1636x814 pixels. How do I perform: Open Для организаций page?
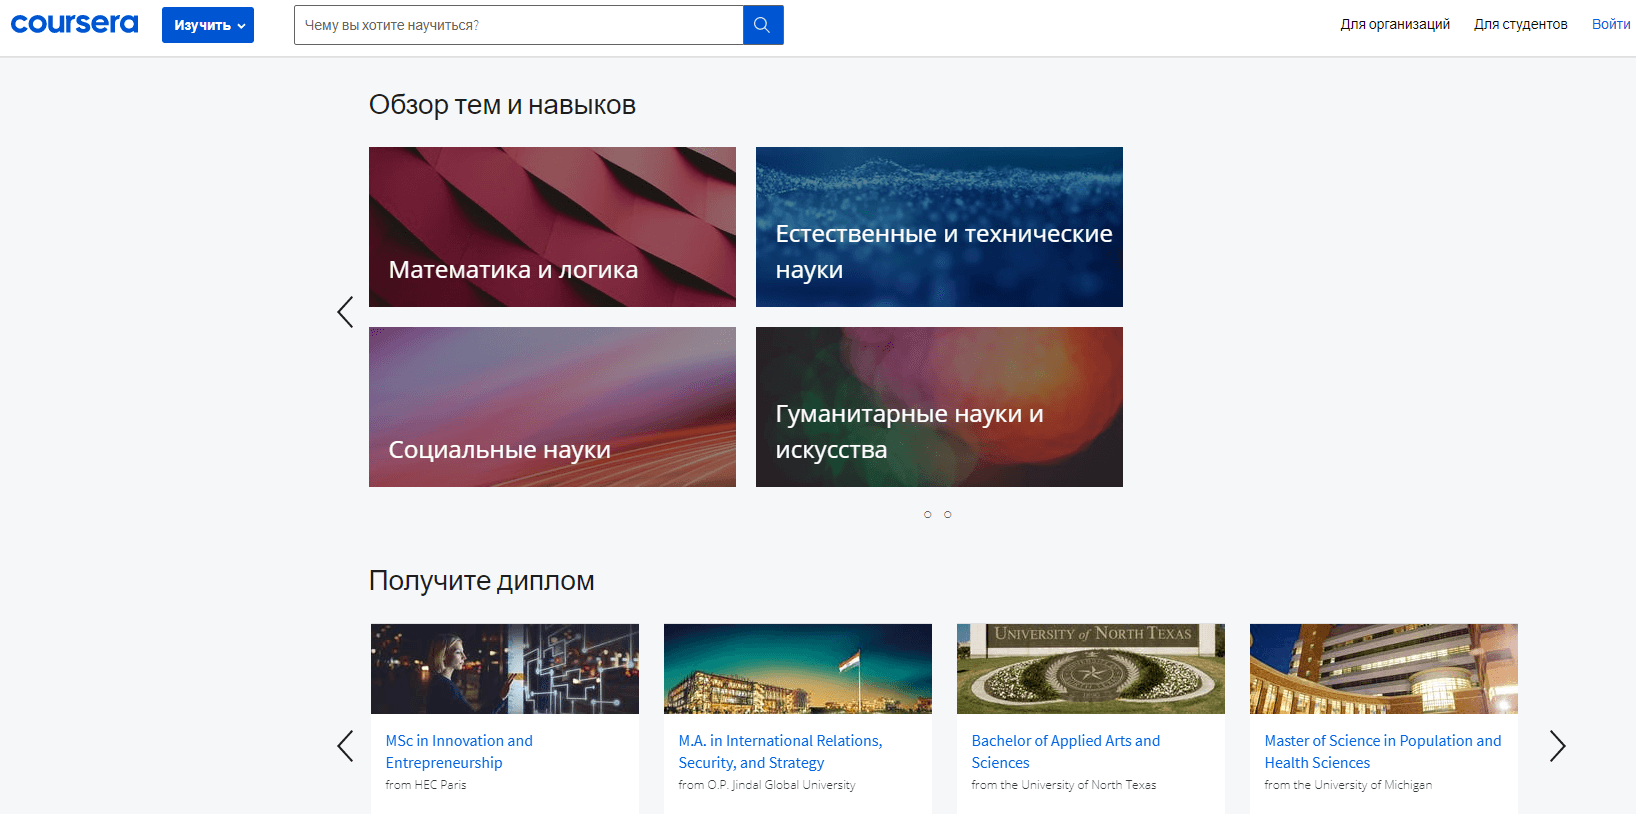pyautogui.click(x=1395, y=24)
